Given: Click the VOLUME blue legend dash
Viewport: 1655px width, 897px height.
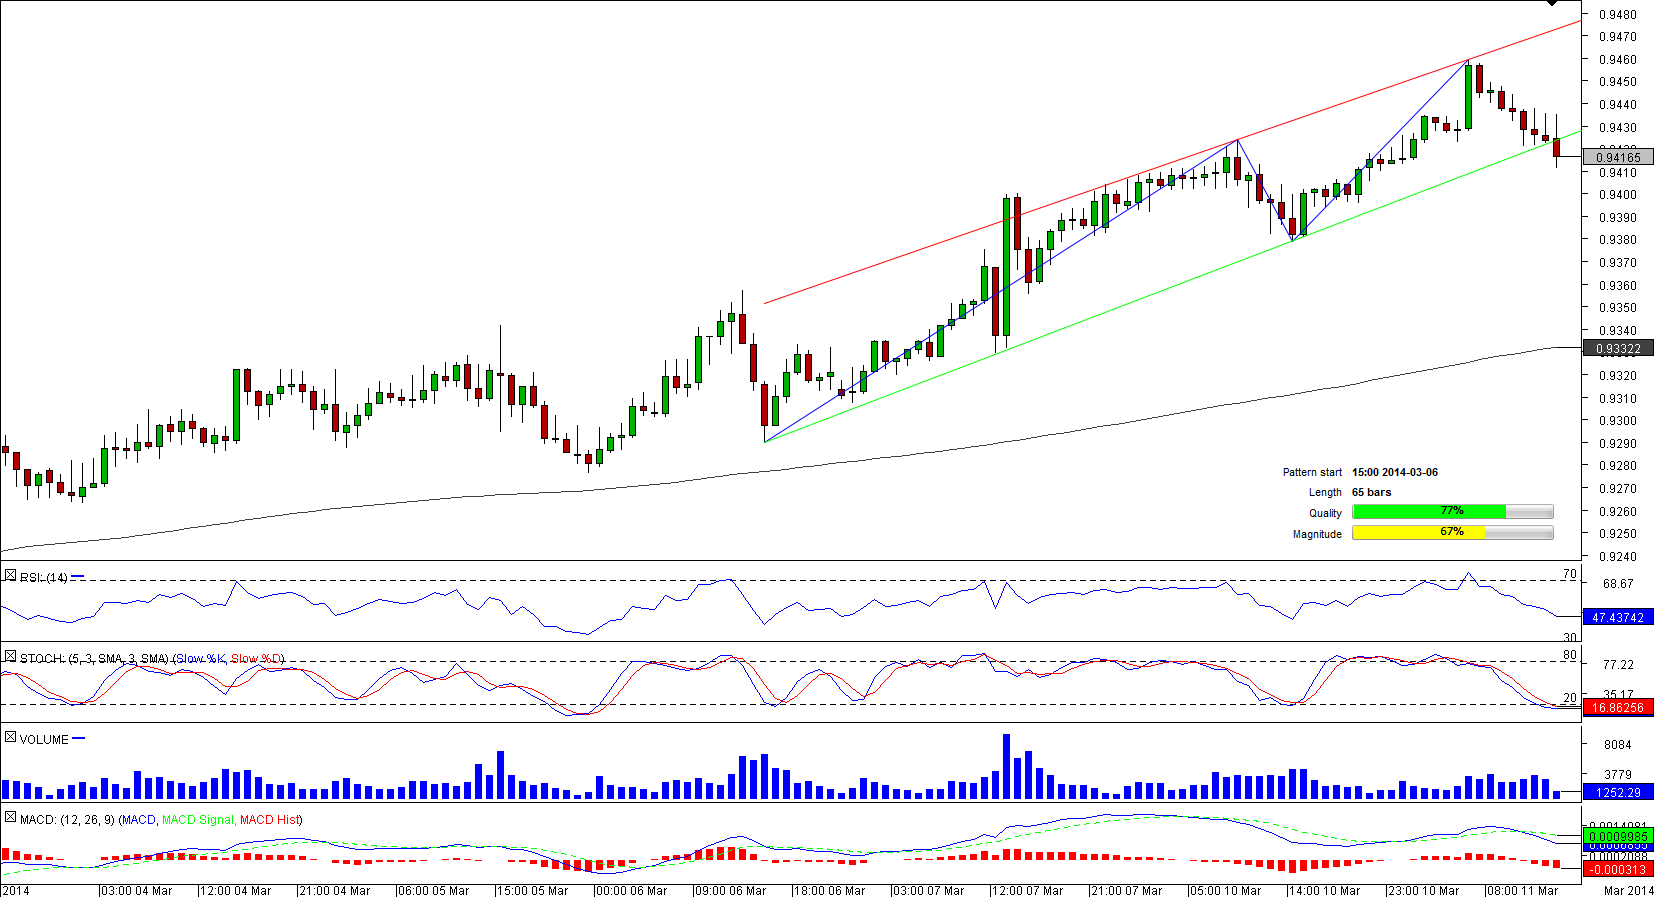Looking at the screenshot, I should pos(79,739).
